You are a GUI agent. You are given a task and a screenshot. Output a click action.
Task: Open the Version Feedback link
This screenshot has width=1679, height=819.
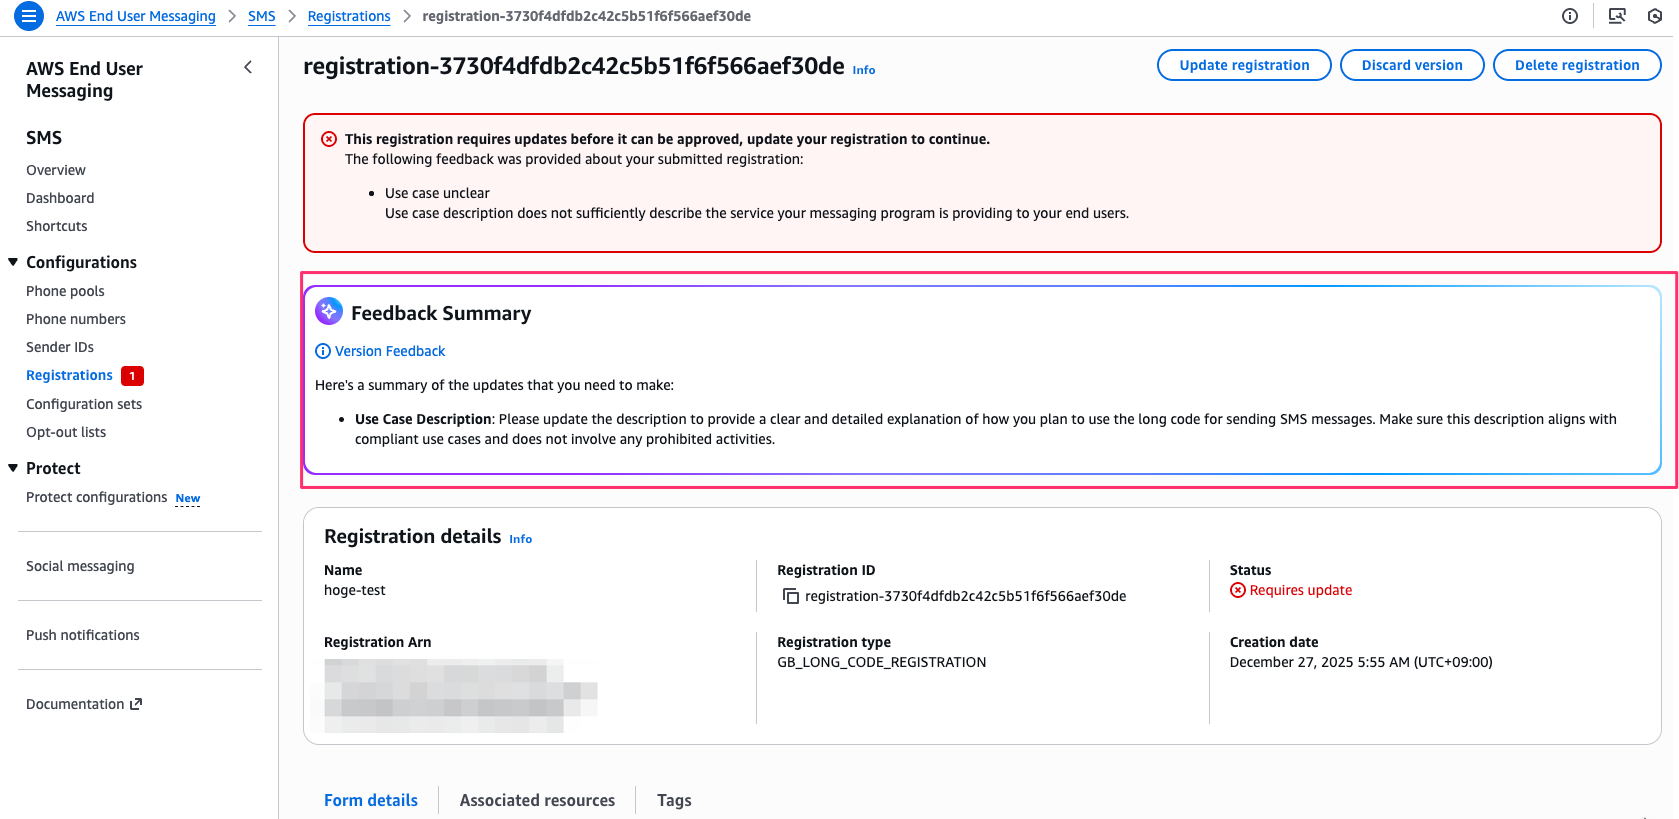coord(390,351)
